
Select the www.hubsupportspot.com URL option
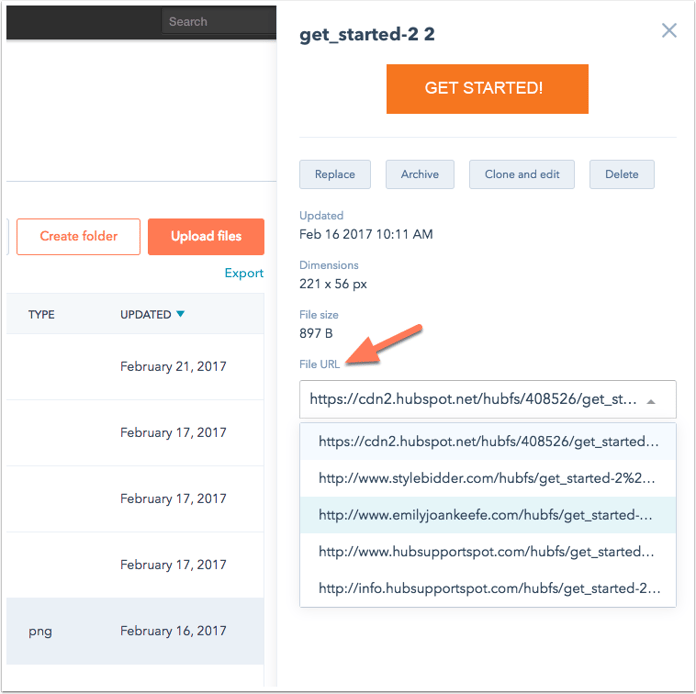488,551
